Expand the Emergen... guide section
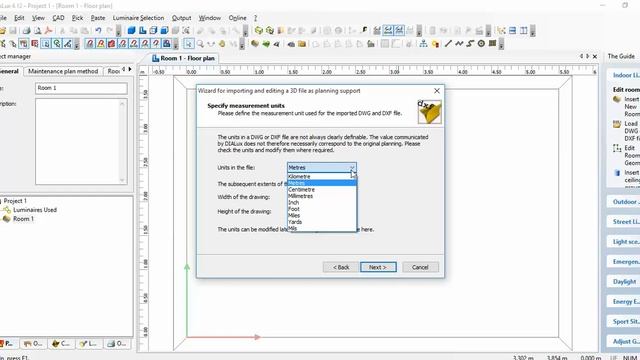This screenshot has height=360, width=640. pos(624,262)
